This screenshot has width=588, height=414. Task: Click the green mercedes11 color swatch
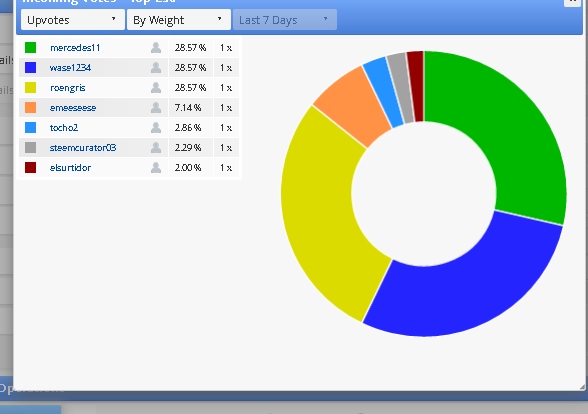(30, 48)
